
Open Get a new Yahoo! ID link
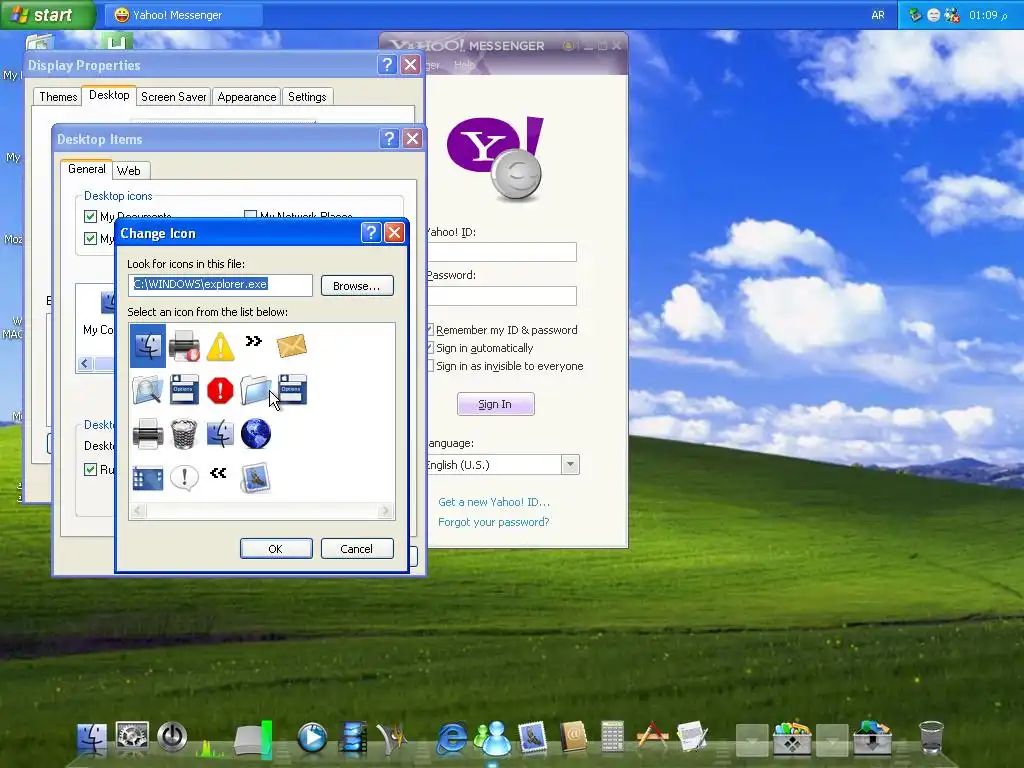[494, 502]
